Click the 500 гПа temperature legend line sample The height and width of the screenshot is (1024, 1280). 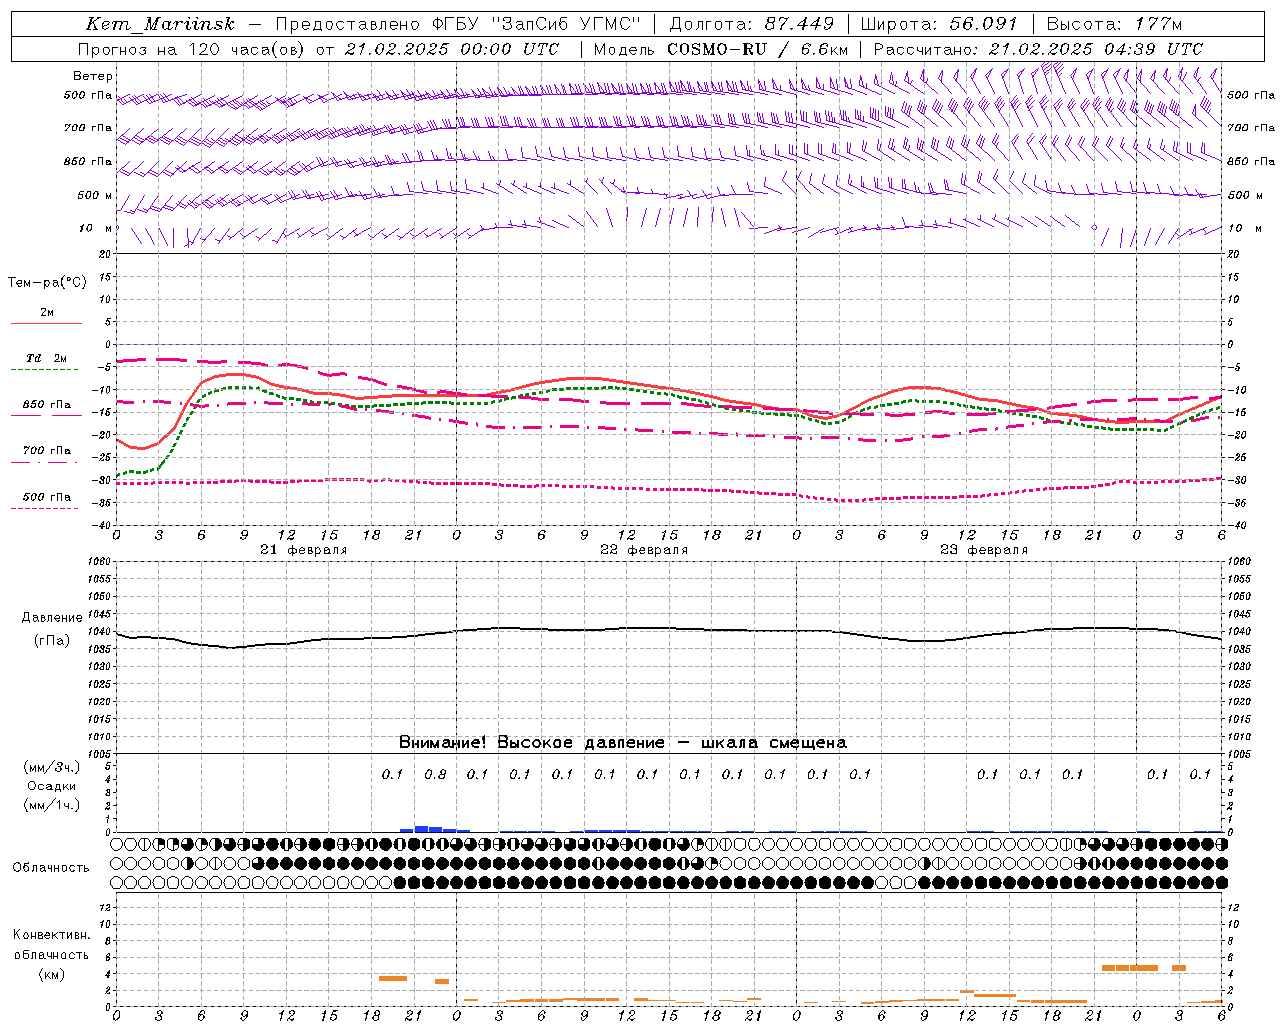click(x=45, y=509)
